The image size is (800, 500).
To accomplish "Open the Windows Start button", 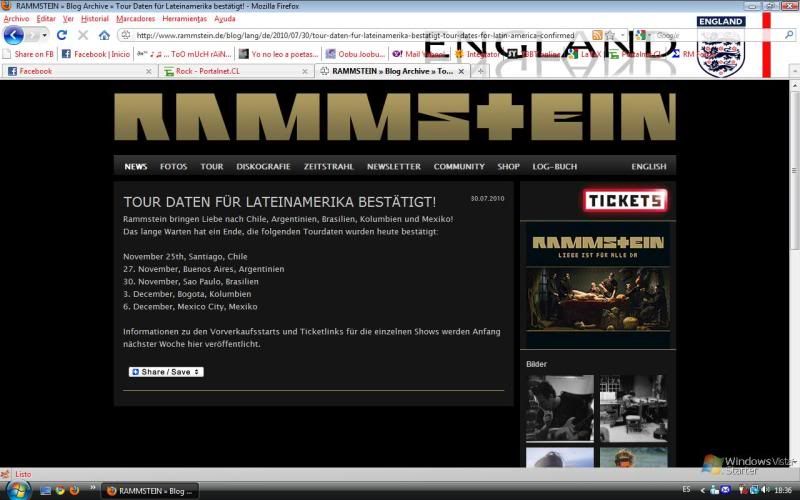I will pos(17,490).
